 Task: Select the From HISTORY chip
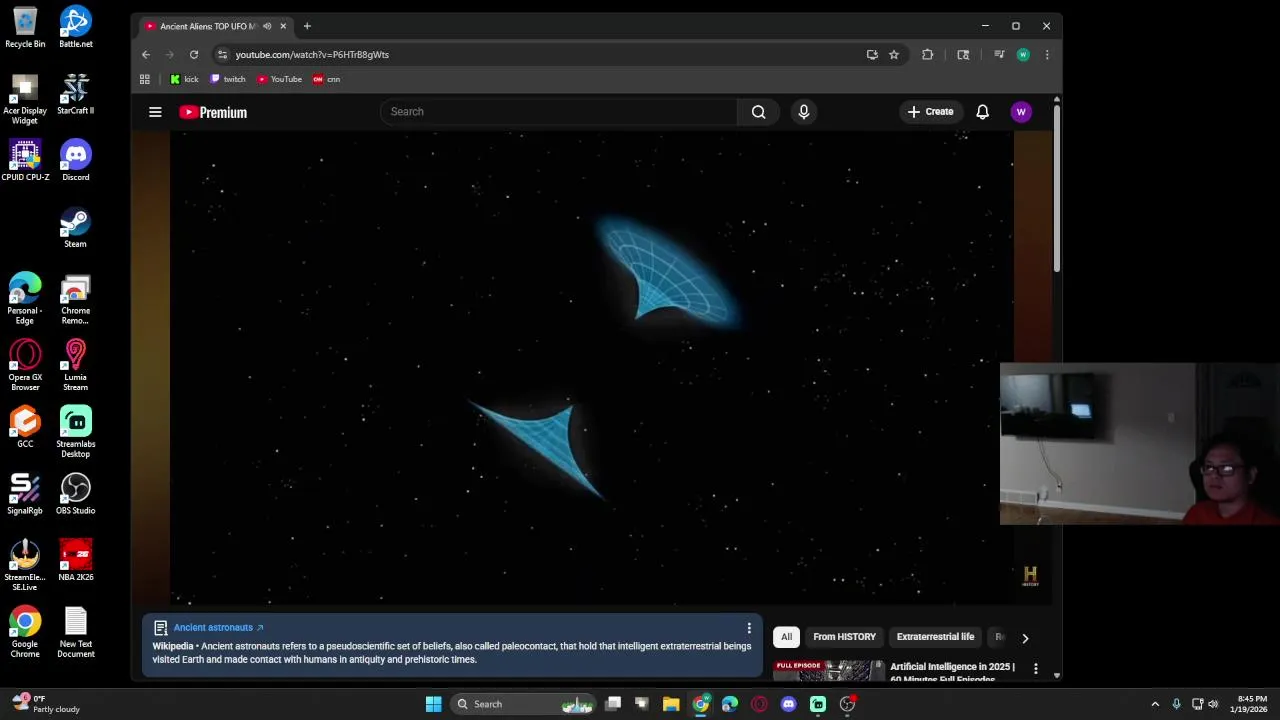pyautogui.click(x=844, y=637)
